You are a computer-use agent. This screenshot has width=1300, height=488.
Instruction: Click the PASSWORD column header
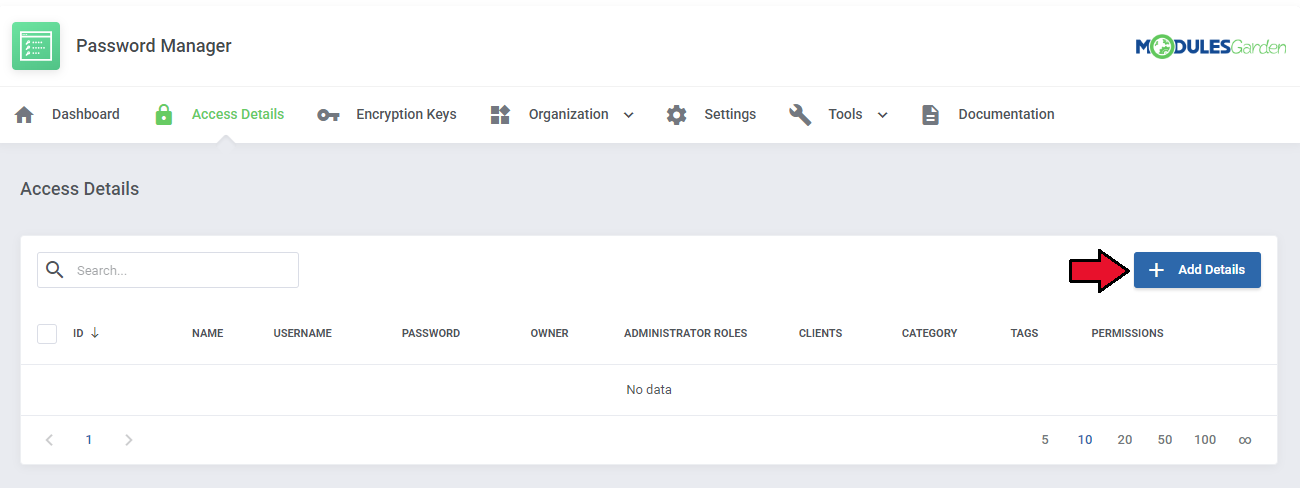coord(431,333)
